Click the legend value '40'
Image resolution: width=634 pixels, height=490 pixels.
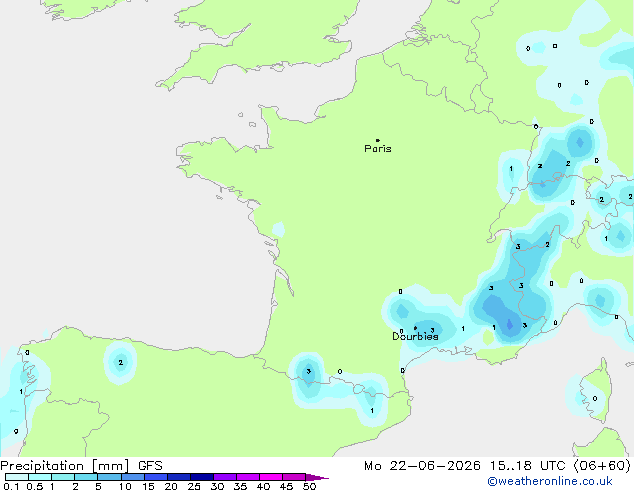(263, 486)
